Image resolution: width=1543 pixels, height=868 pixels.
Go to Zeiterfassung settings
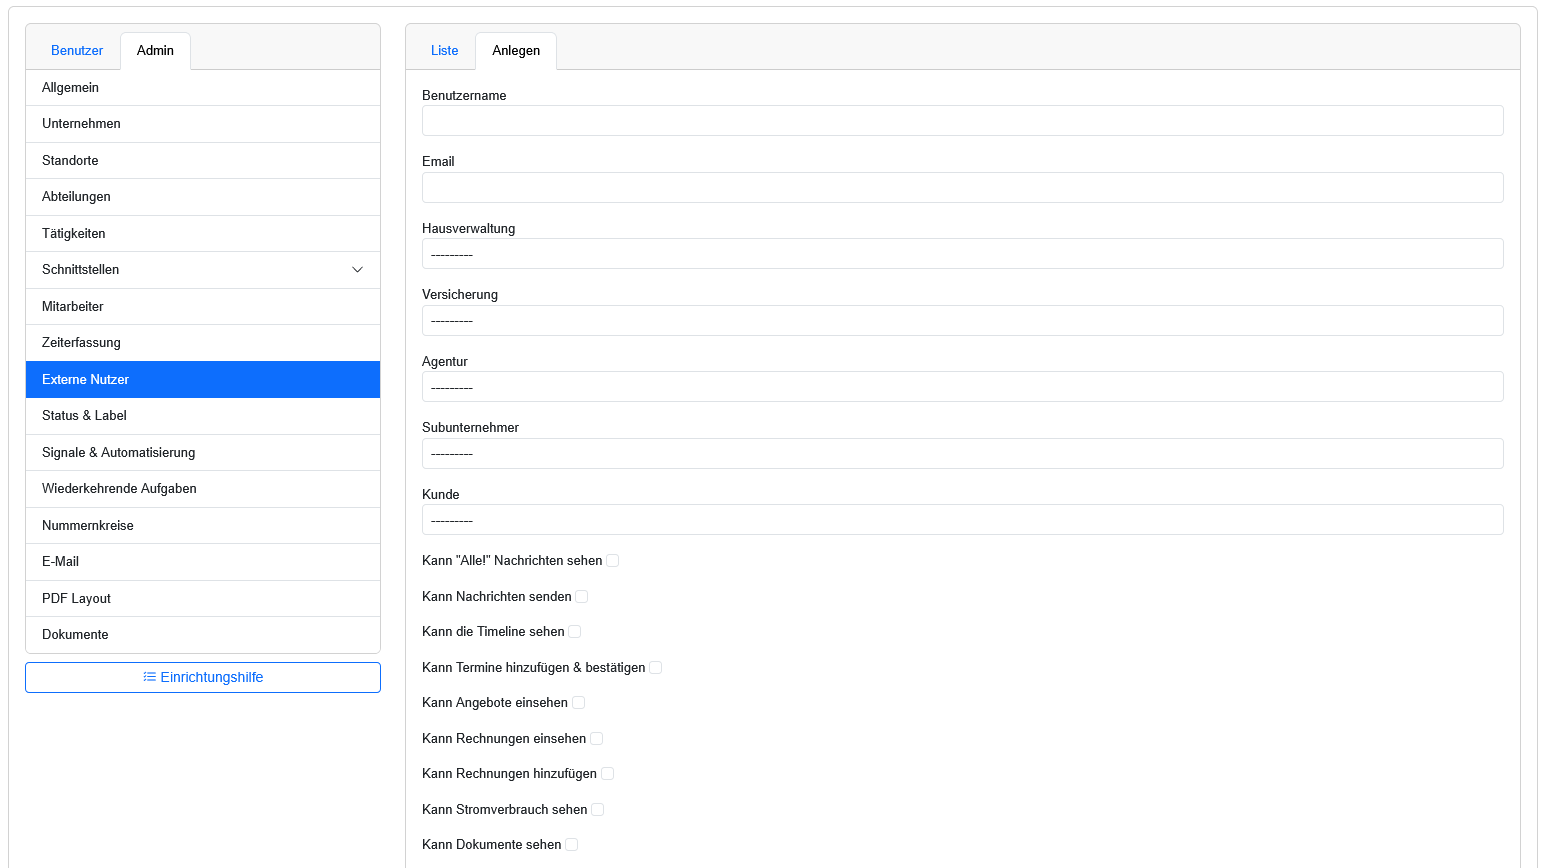(x=203, y=343)
